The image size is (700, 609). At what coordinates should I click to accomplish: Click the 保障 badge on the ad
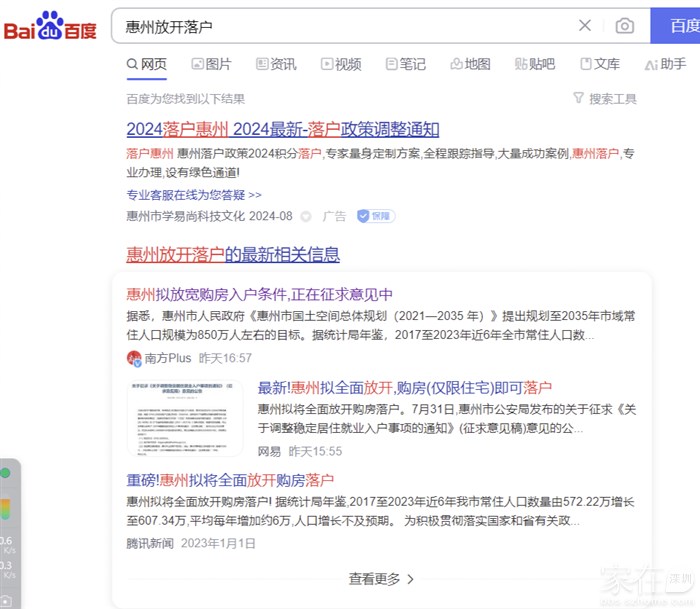click(376, 216)
